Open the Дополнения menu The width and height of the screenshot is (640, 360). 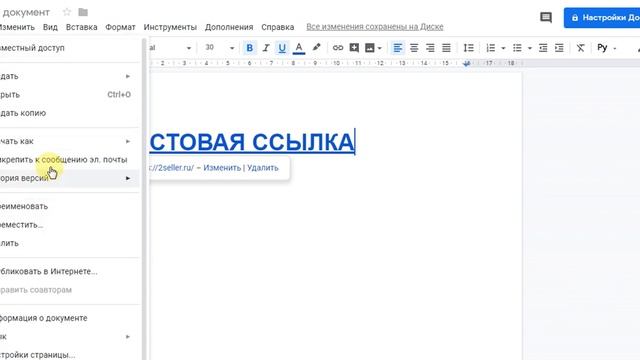[x=229, y=27]
